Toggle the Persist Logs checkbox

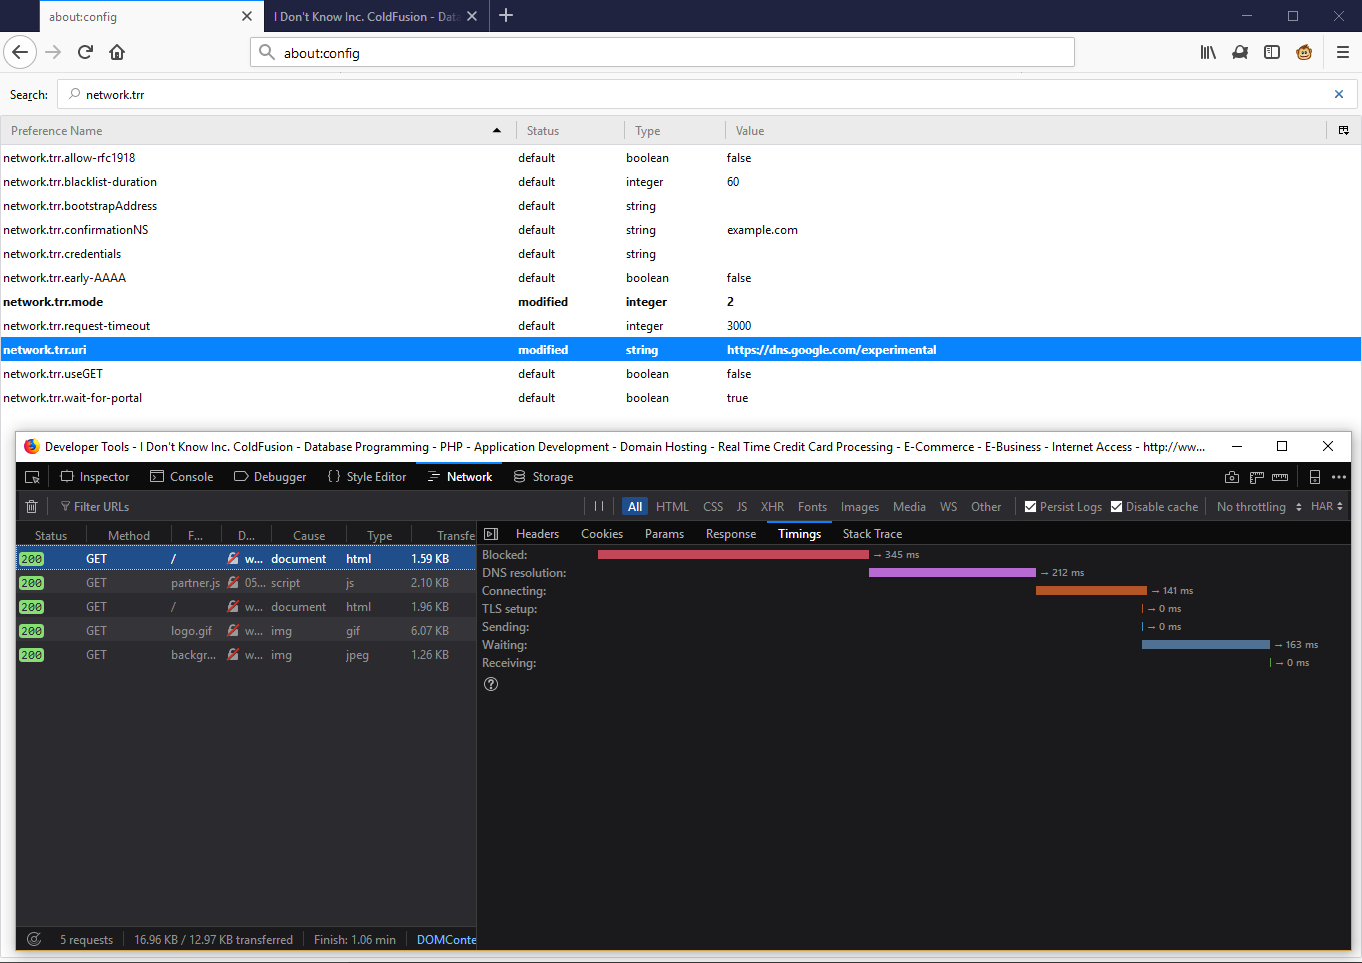(1030, 507)
